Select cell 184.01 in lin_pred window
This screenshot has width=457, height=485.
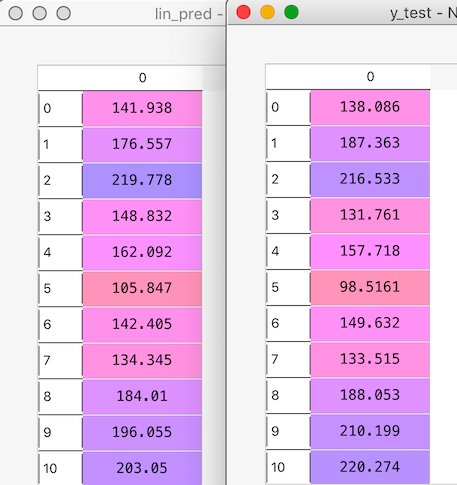point(142,396)
